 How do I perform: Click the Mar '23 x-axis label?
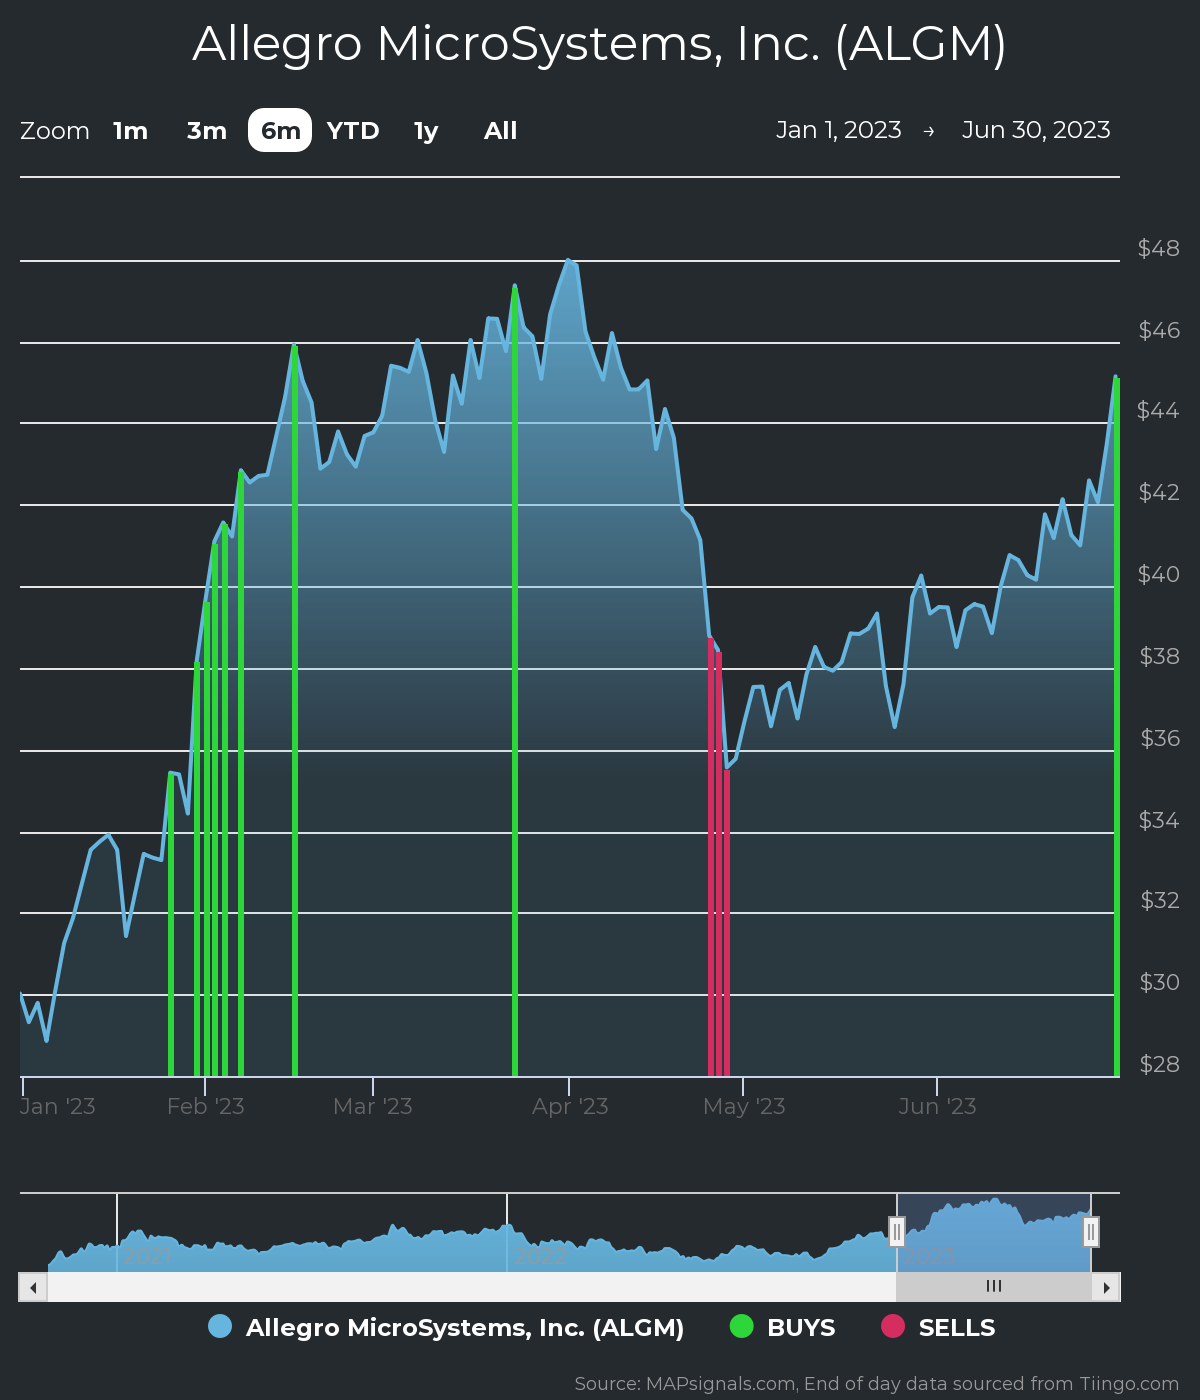pyautogui.click(x=372, y=1106)
